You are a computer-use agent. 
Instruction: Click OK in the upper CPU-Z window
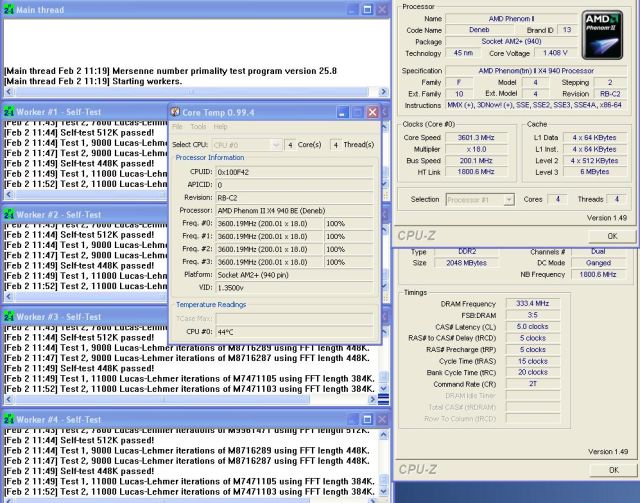tap(612, 236)
